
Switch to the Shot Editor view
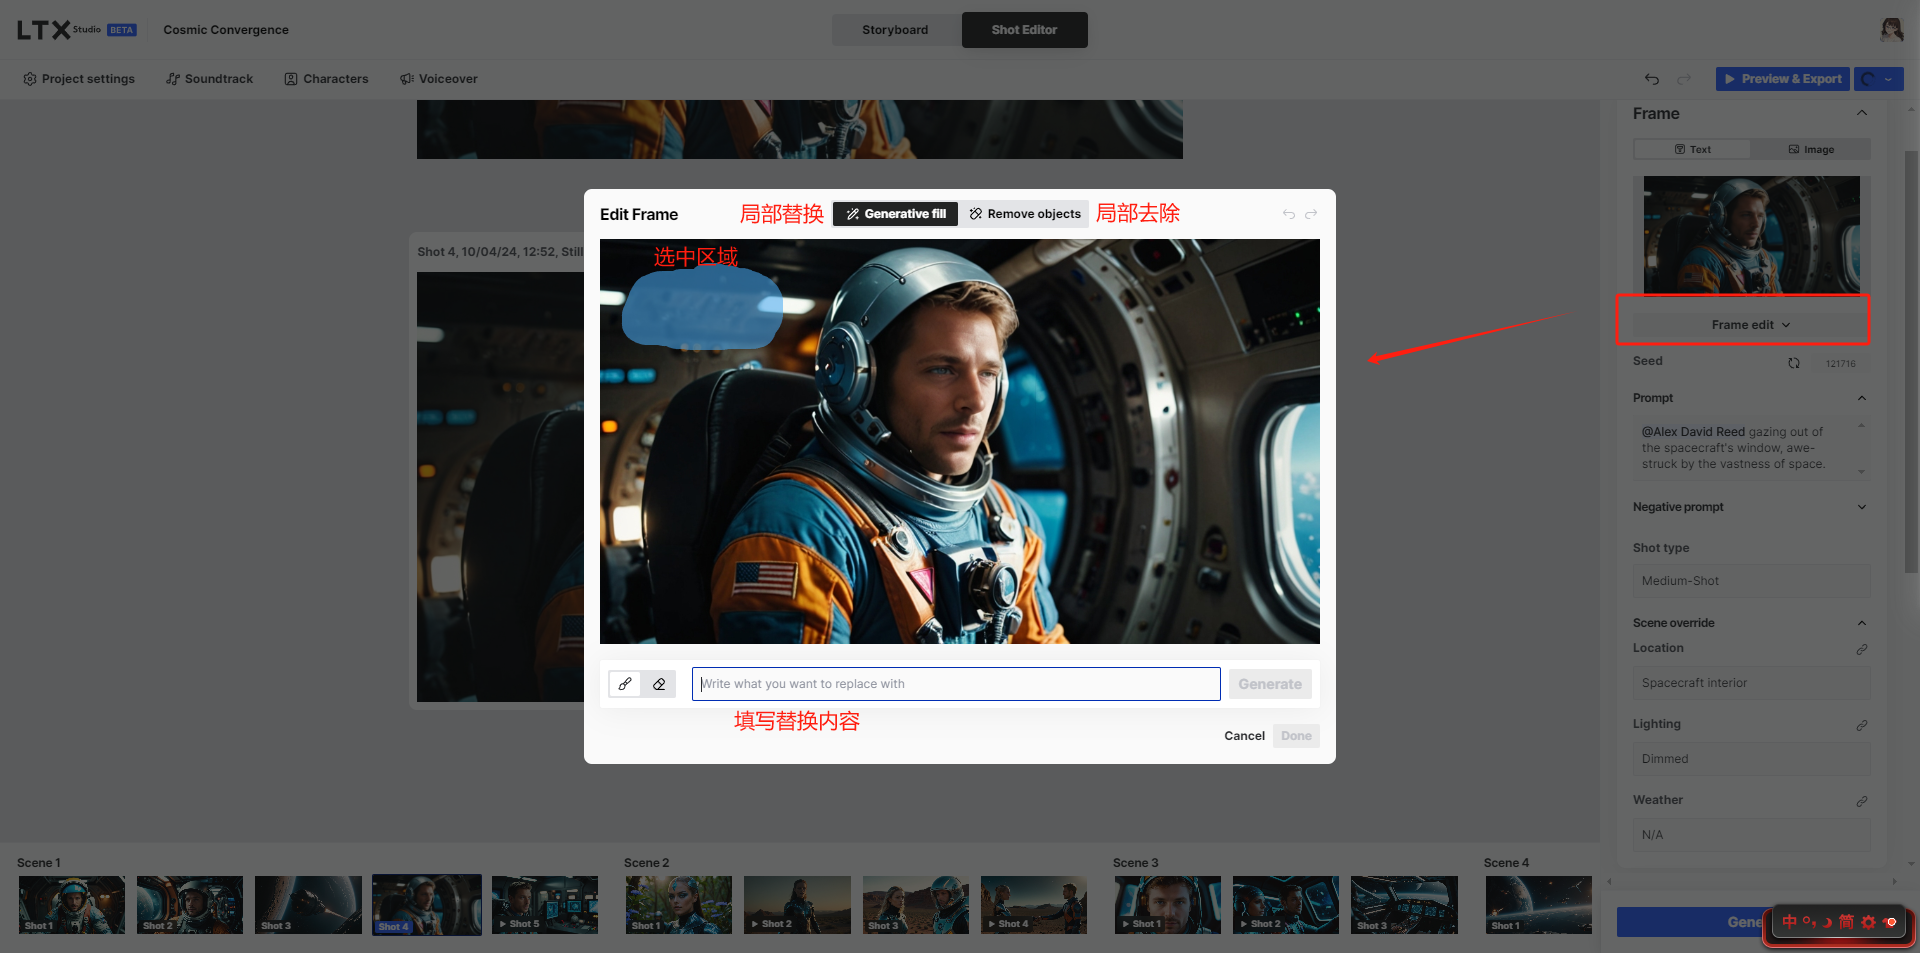[x=1024, y=30]
